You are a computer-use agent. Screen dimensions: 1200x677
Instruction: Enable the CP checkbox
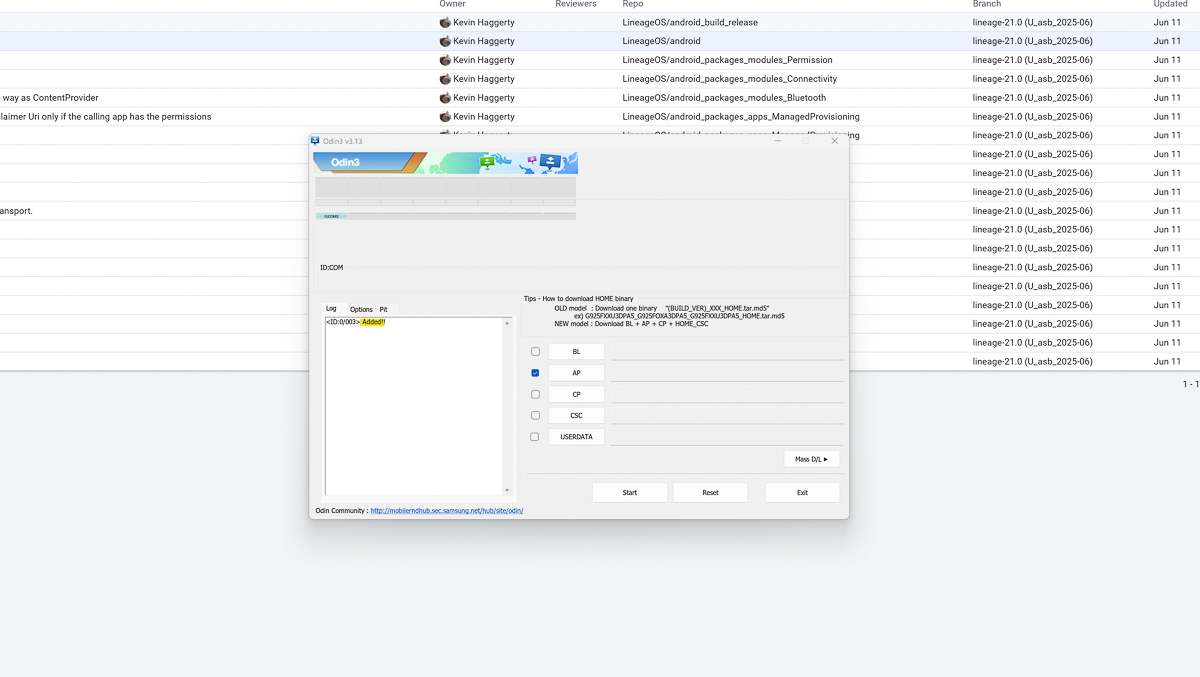click(535, 394)
